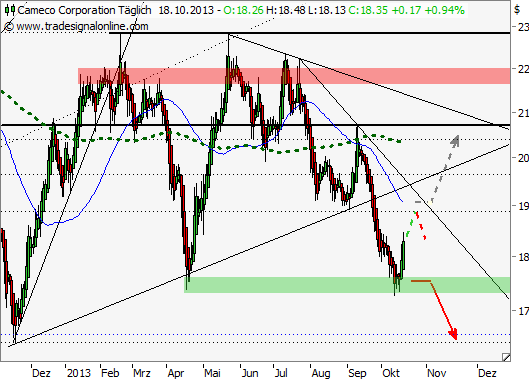Click the Feb label on time axis
Image resolution: width=529 pixels, height=380 pixels.
pos(110,373)
